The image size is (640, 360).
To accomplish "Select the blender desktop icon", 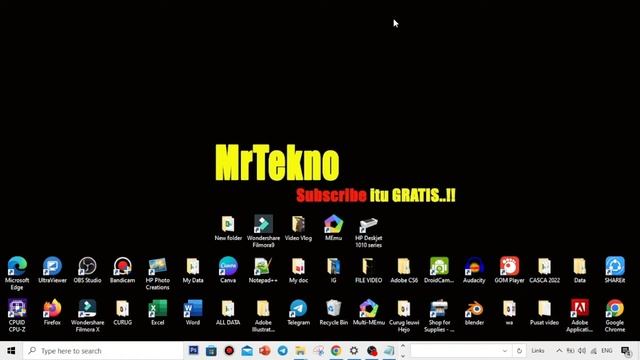I will (474, 312).
